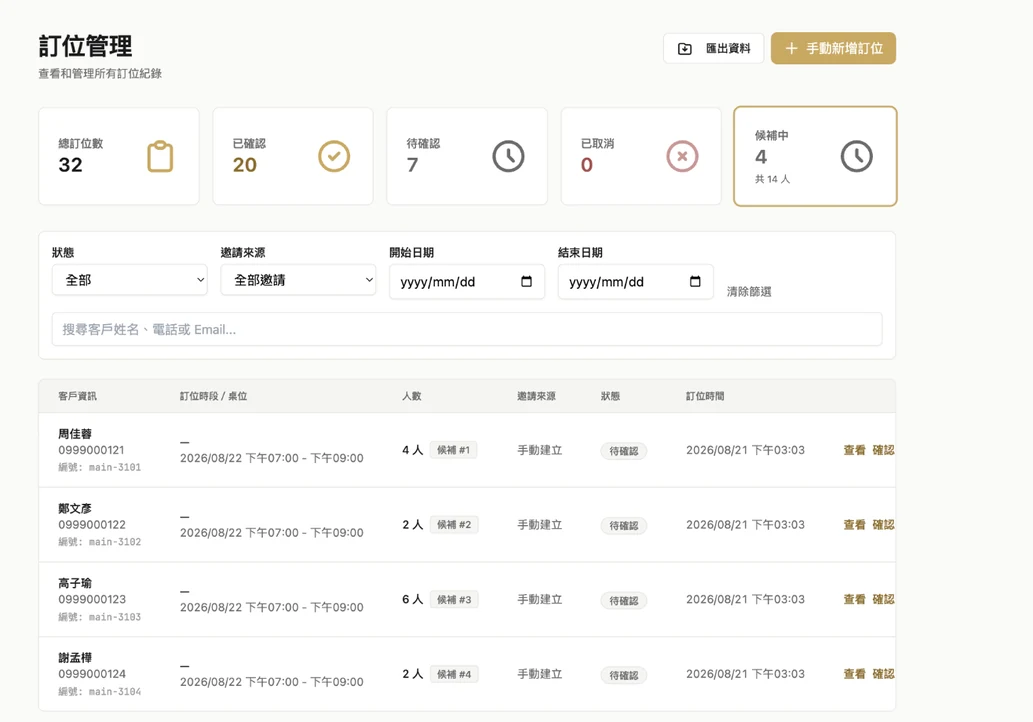Screen dimensions: 1033x722
Task: Select the 已取消 0 stat card
Action: point(641,156)
